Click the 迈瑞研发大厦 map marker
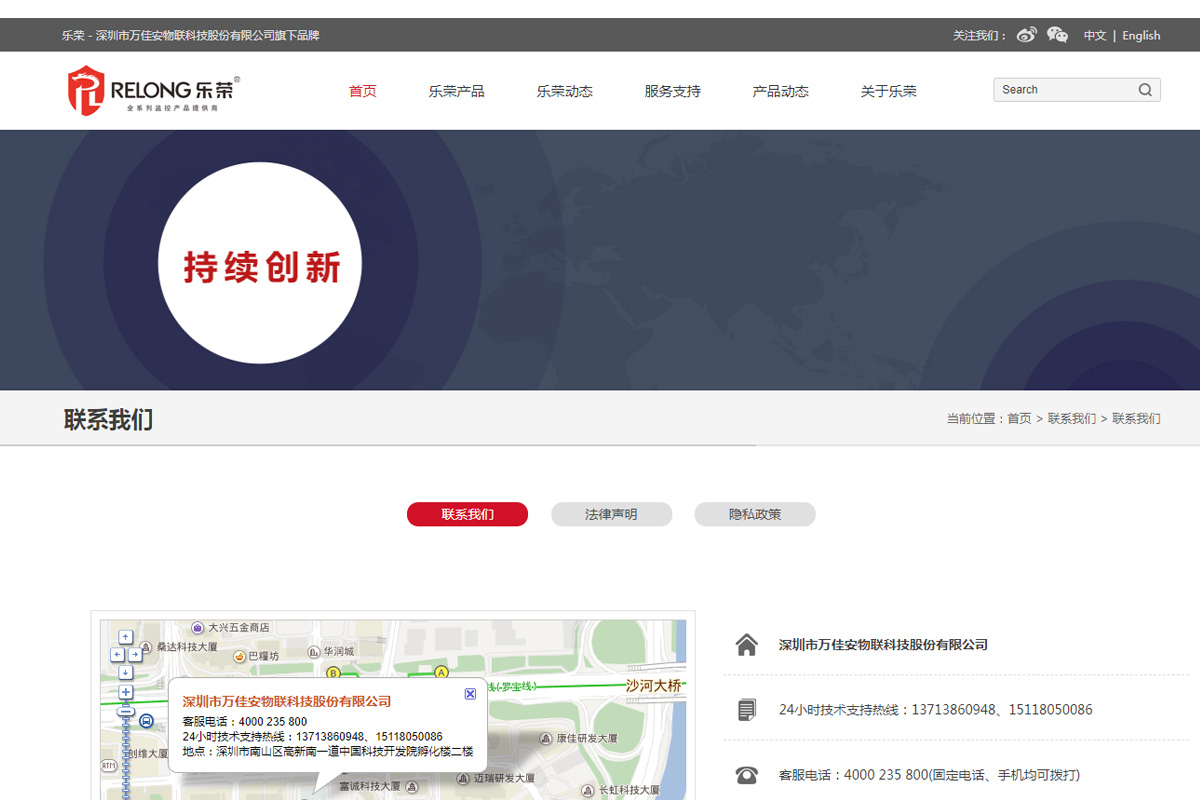 (x=461, y=778)
